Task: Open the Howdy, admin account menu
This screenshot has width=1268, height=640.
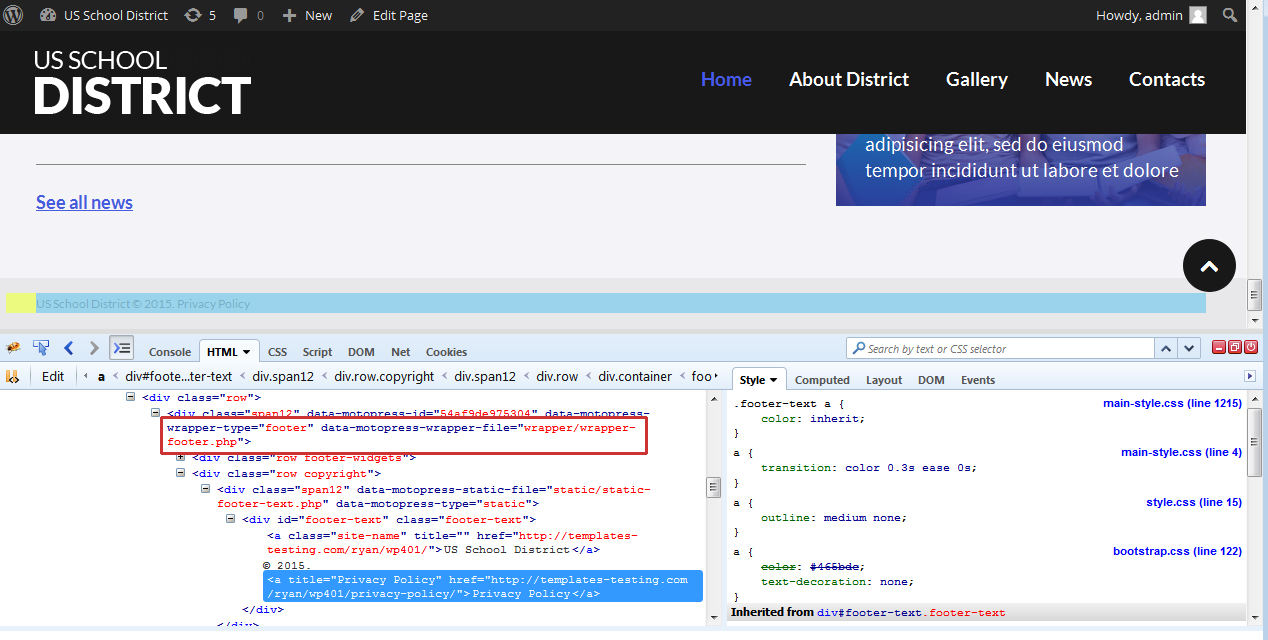Action: tap(1151, 15)
